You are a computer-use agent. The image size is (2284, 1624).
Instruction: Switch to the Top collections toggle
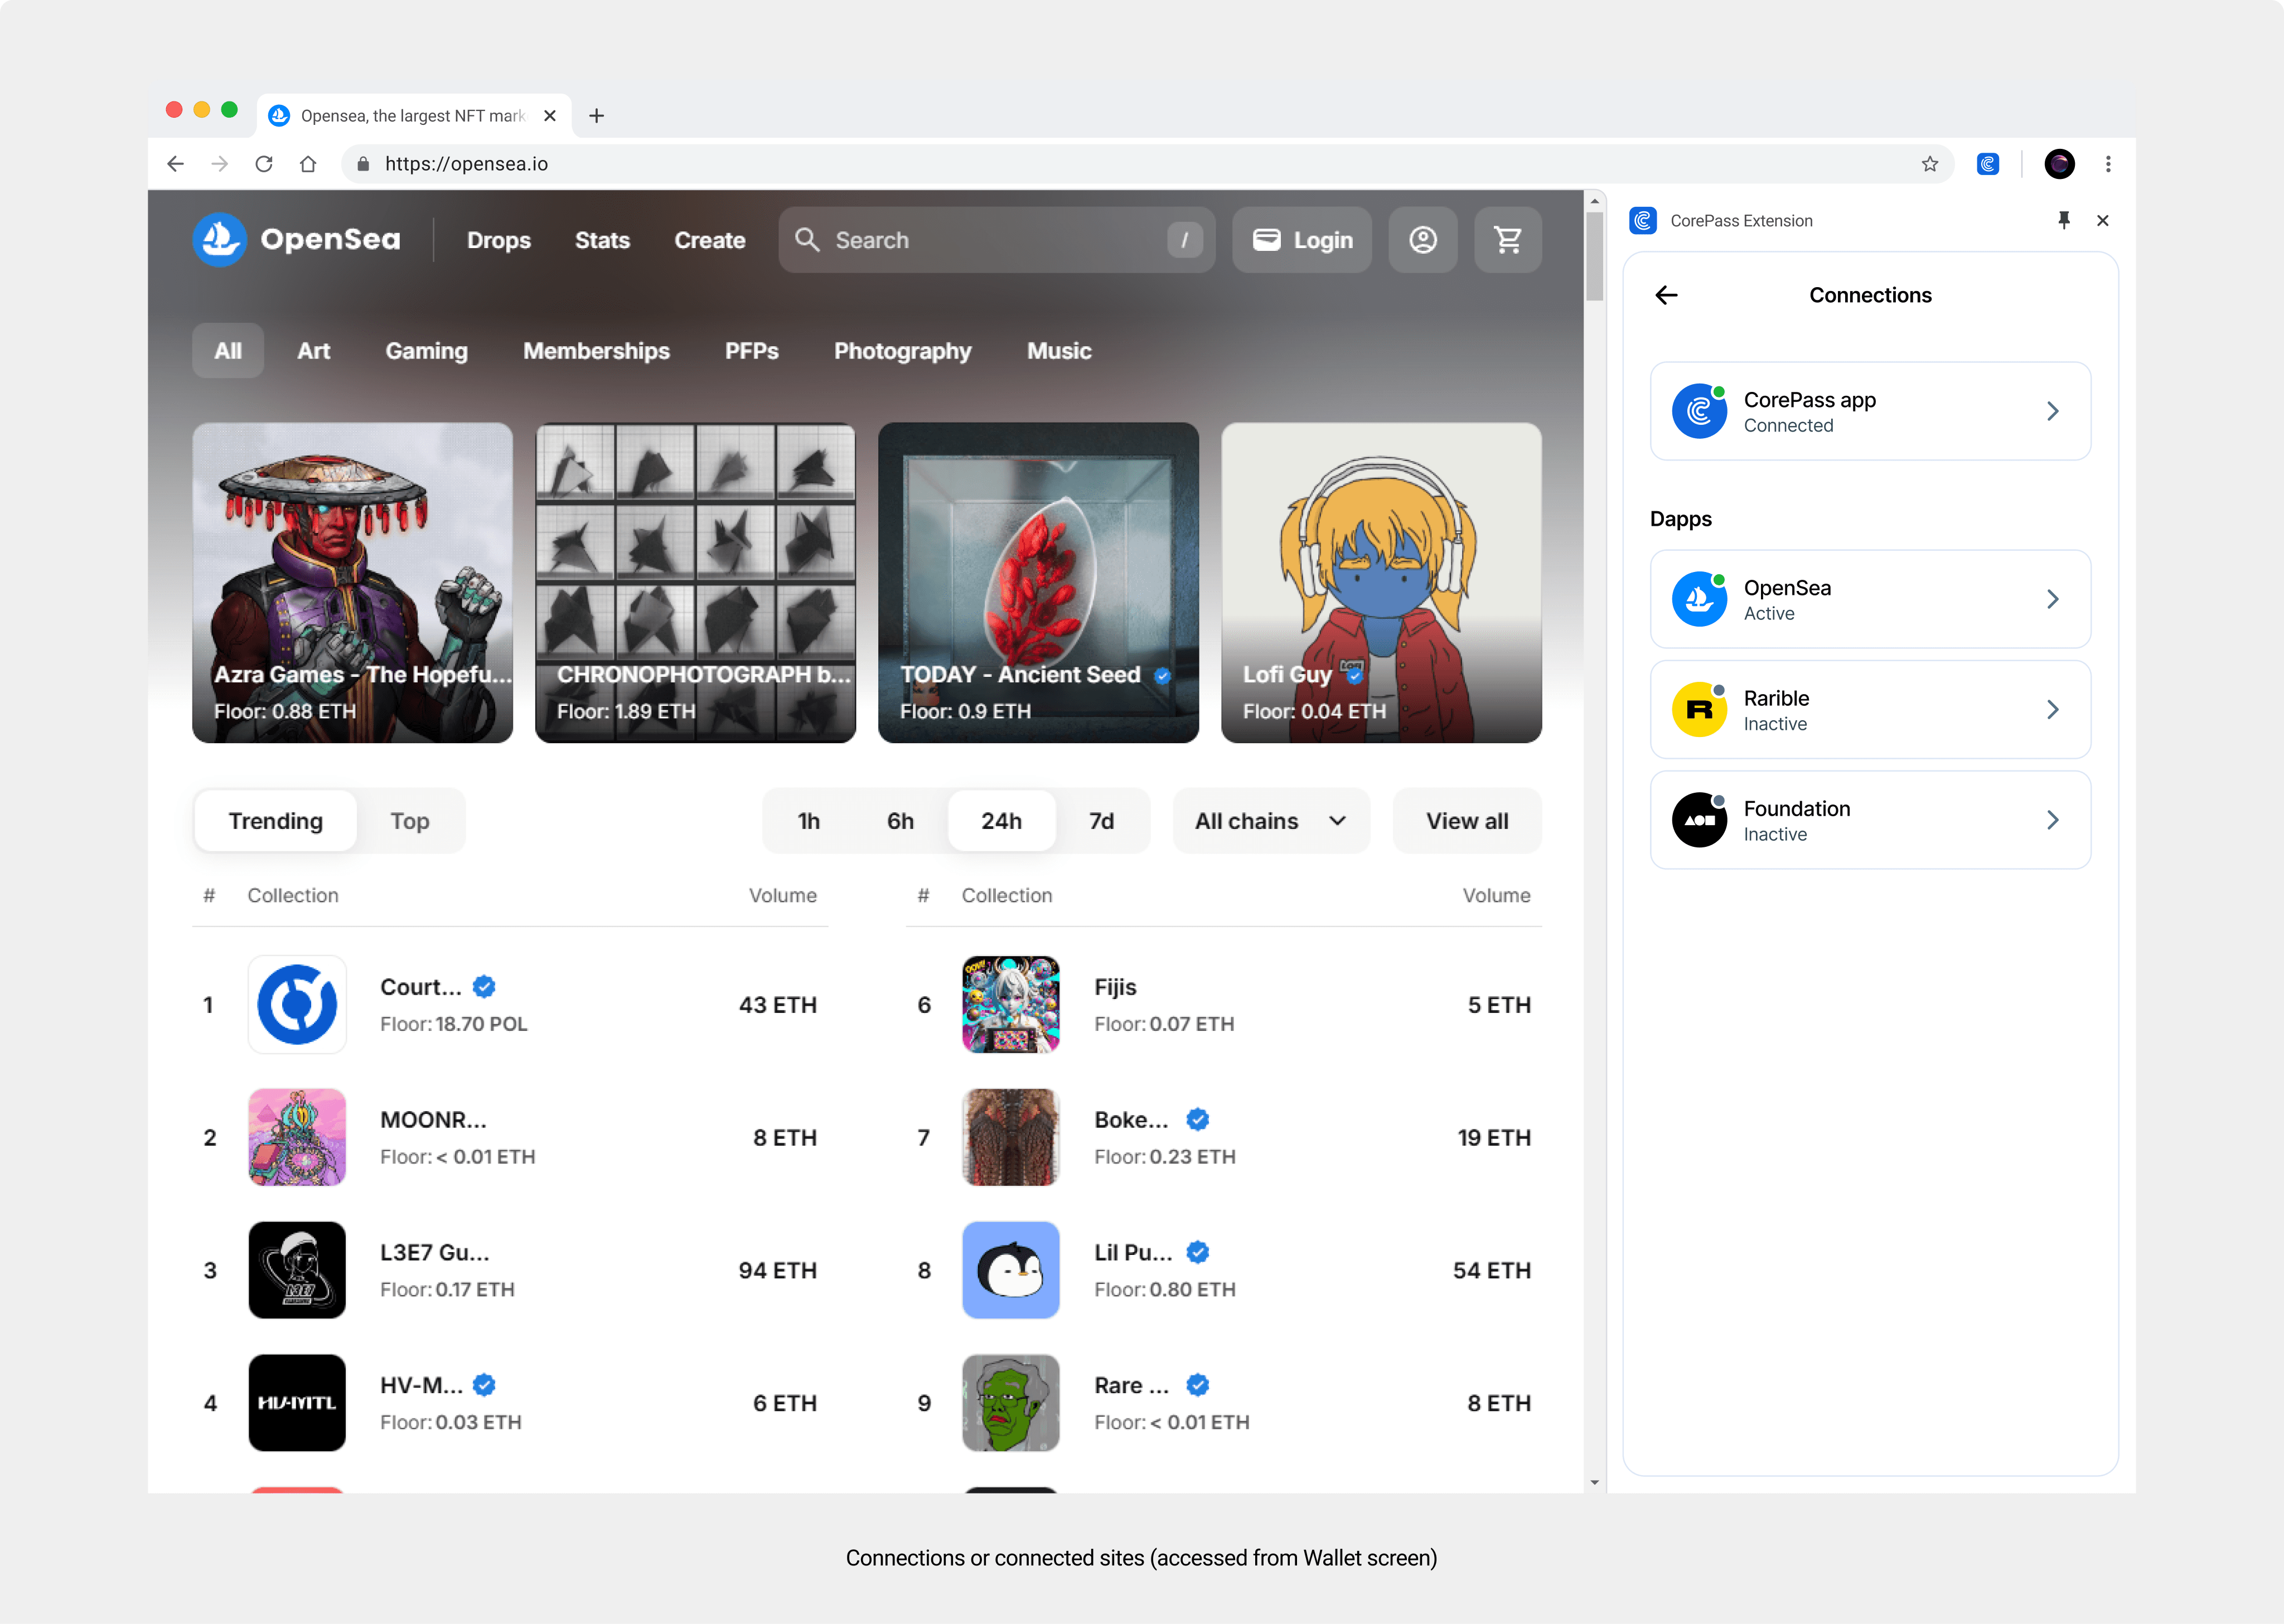click(x=409, y=821)
